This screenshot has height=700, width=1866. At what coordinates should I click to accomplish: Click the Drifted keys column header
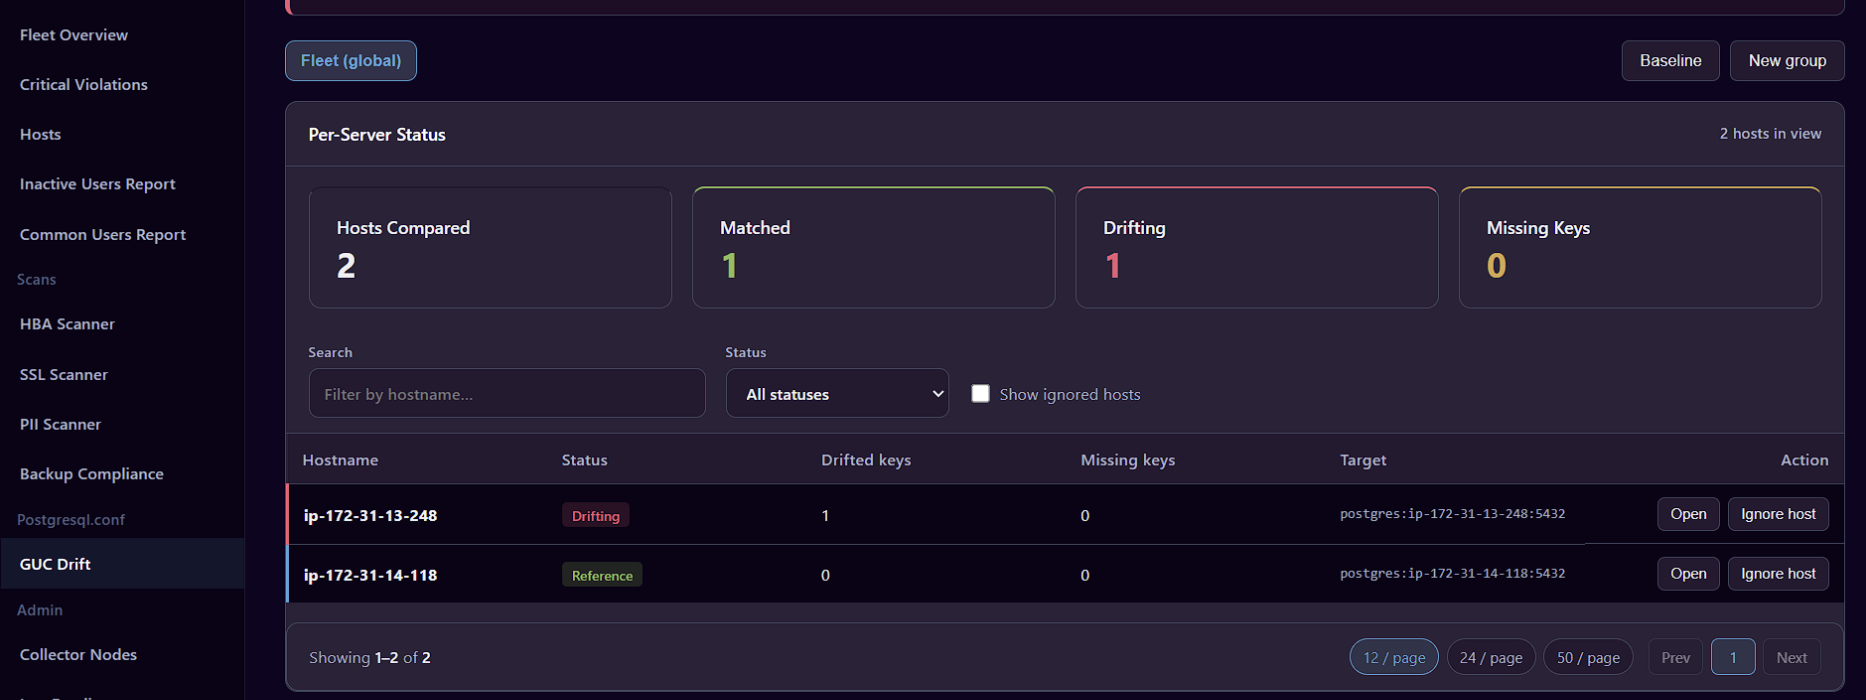point(866,460)
